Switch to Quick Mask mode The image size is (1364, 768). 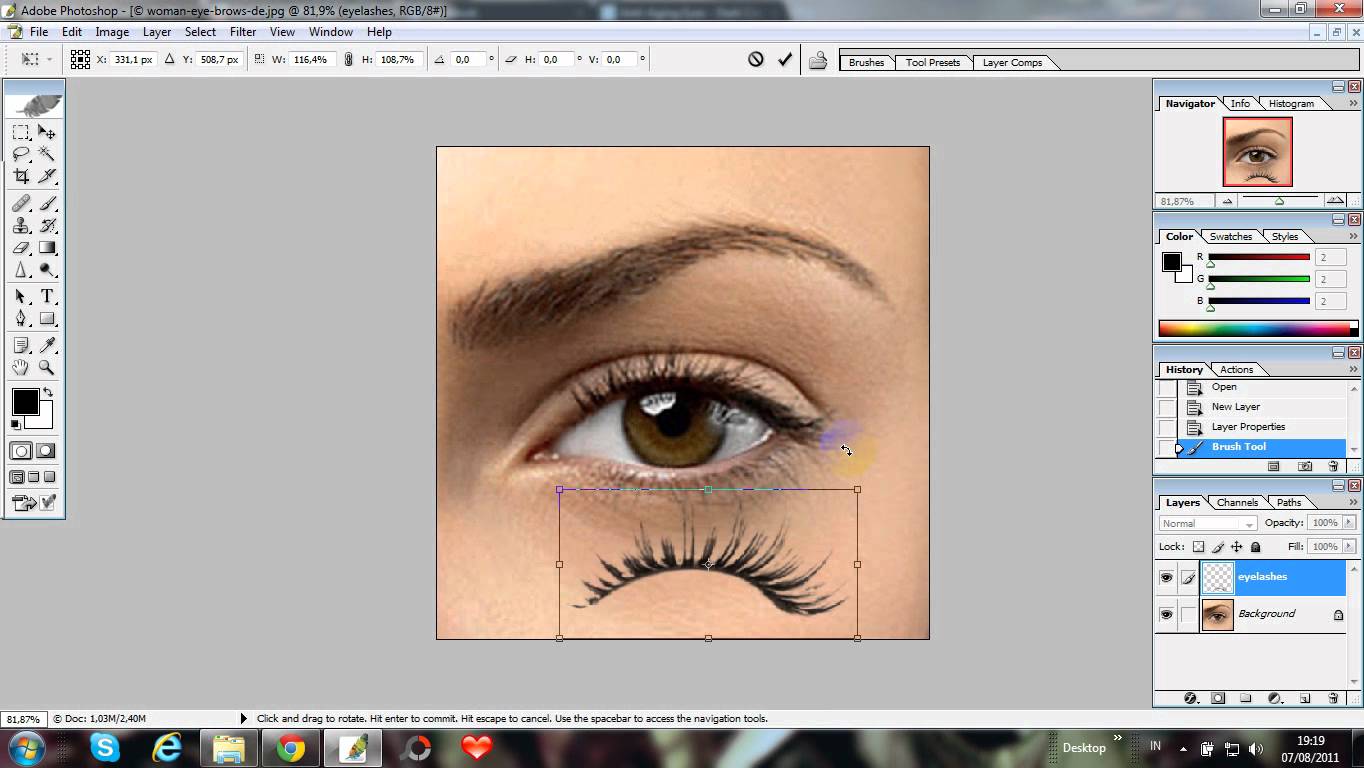click(x=46, y=451)
